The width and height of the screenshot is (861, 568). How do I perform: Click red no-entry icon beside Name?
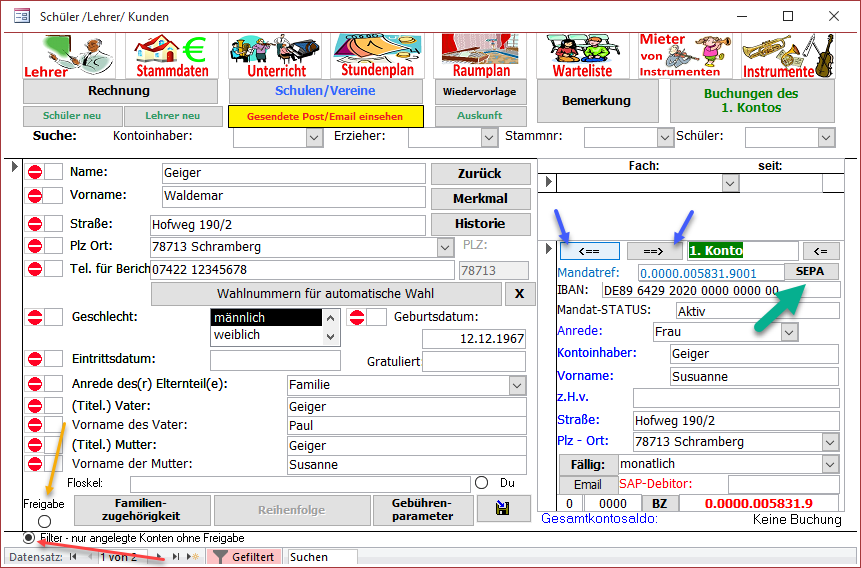point(35,172)
